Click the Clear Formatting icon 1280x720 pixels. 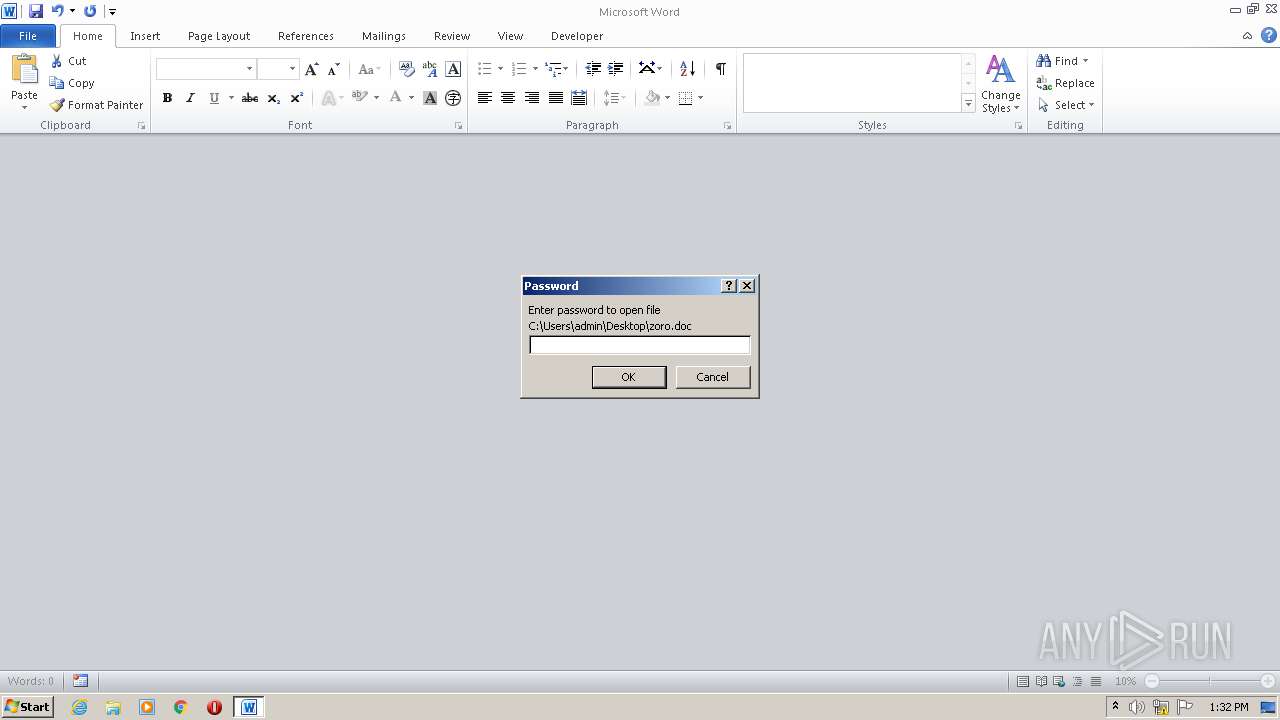tap(406, 69)
